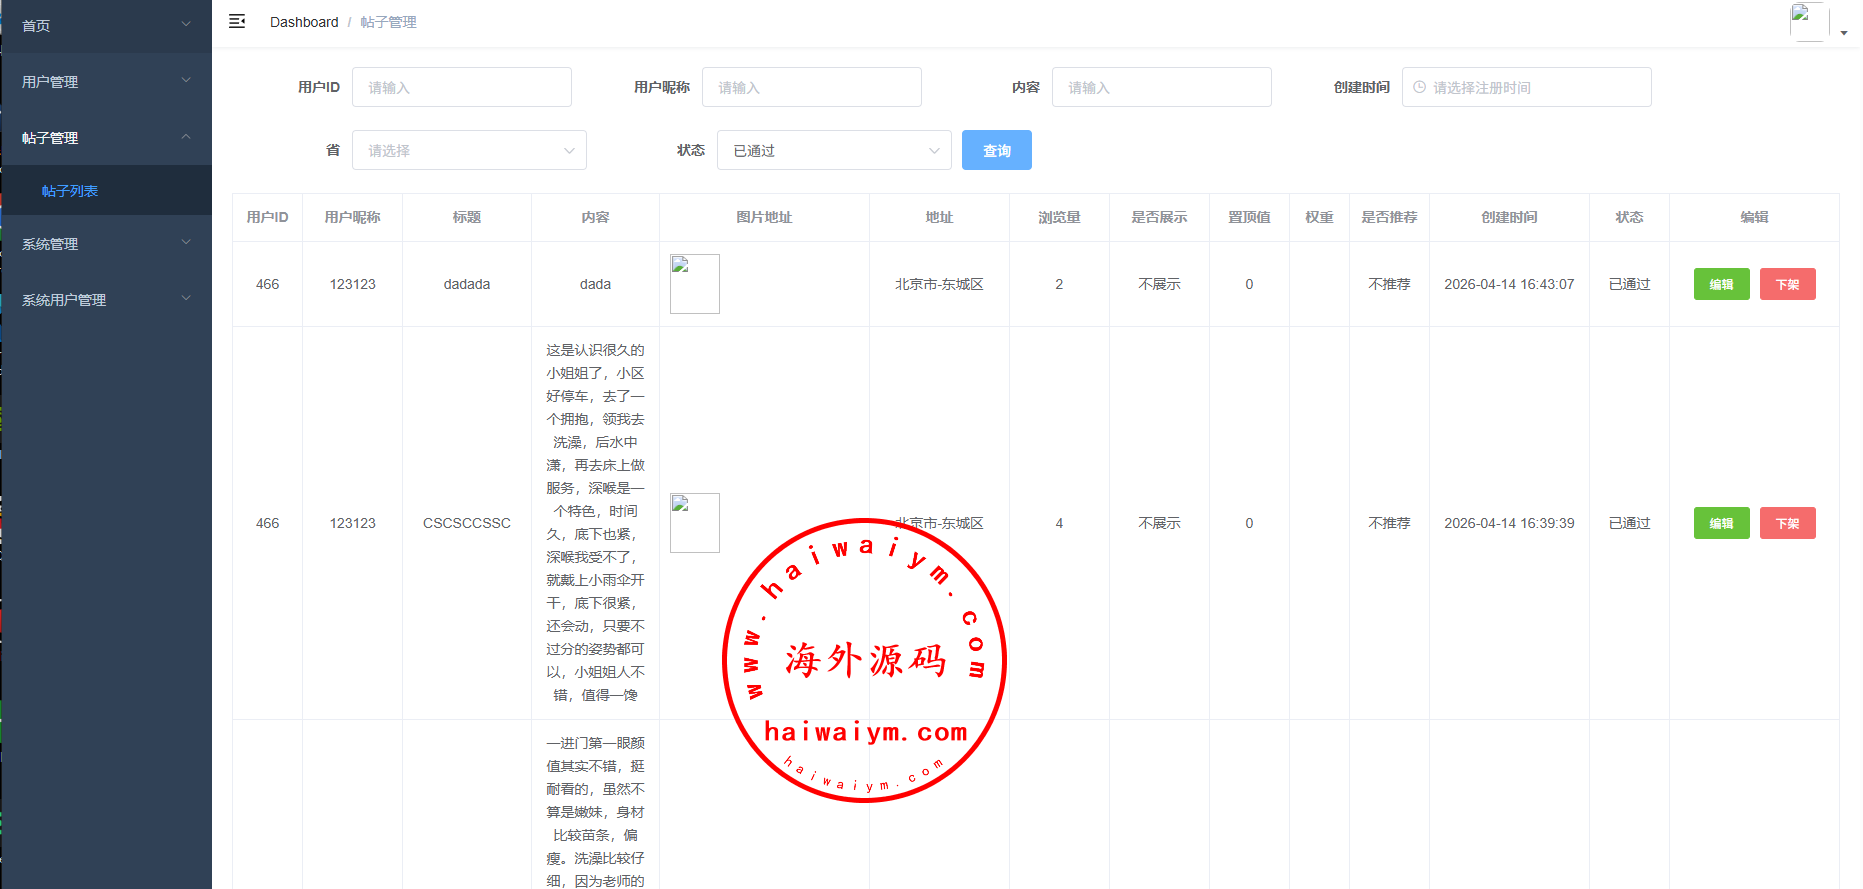
Task: Click the clock icon in 创建时间 field
Action: [1419, 87]
